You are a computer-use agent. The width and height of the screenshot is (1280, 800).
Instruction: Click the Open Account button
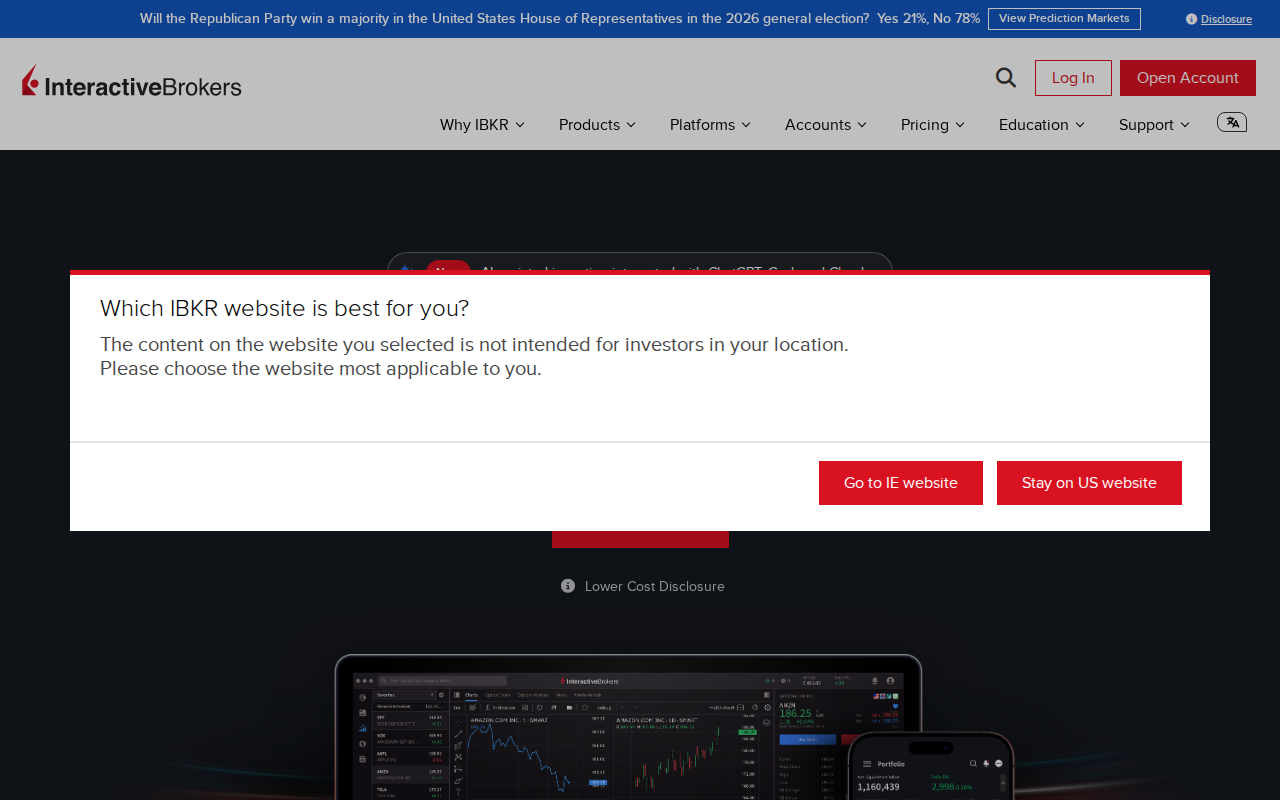pos(1188,78)
